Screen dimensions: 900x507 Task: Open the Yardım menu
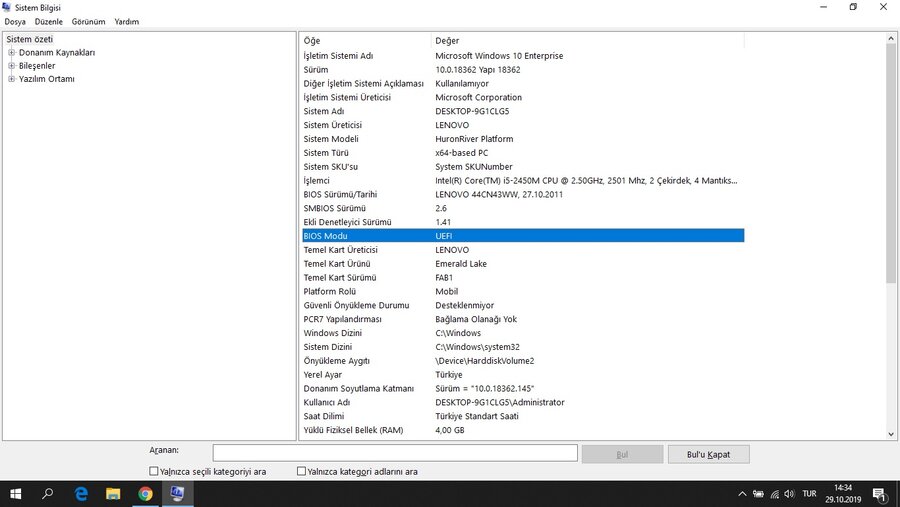[x=126, y=21]
